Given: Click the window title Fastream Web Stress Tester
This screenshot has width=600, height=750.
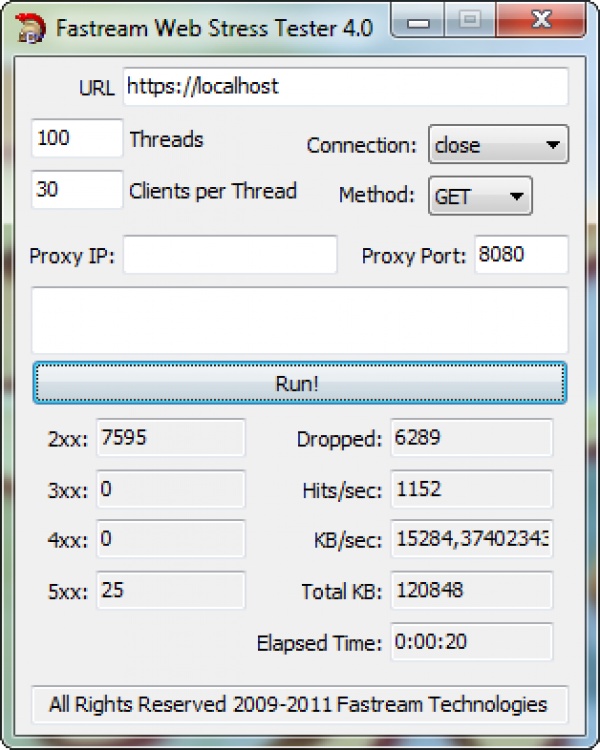Looking at the screenshot, I should click(x=214, y=28).
